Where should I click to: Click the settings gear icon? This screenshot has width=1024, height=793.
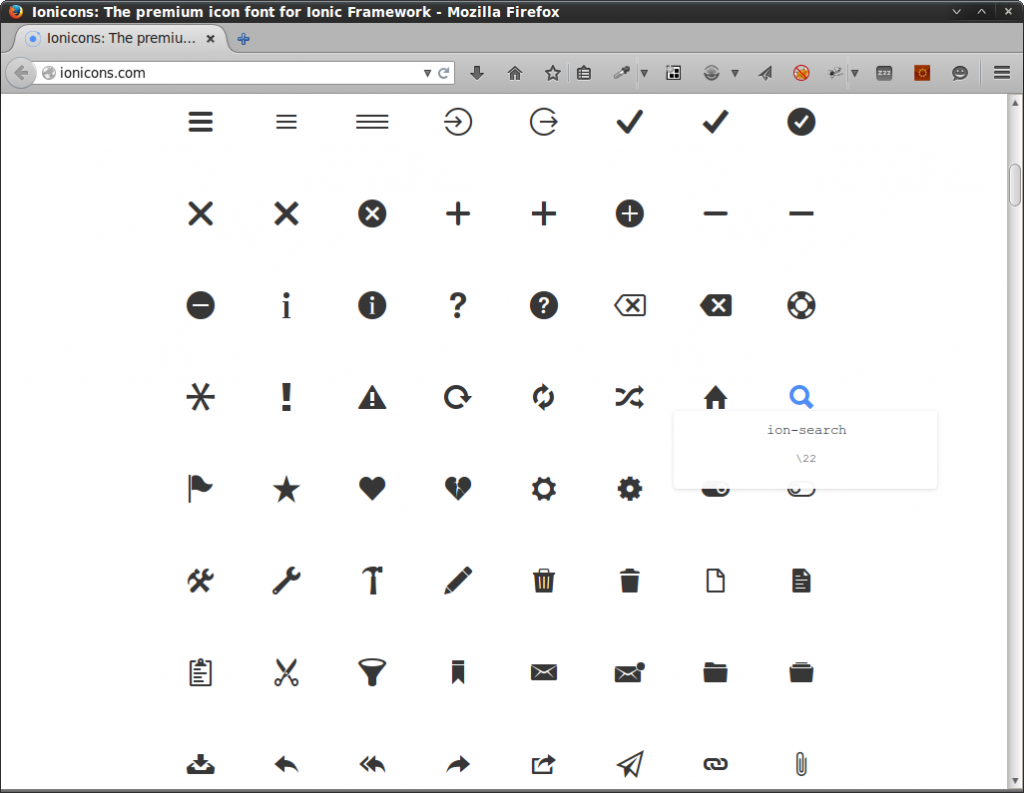click(x=543, y=488)
